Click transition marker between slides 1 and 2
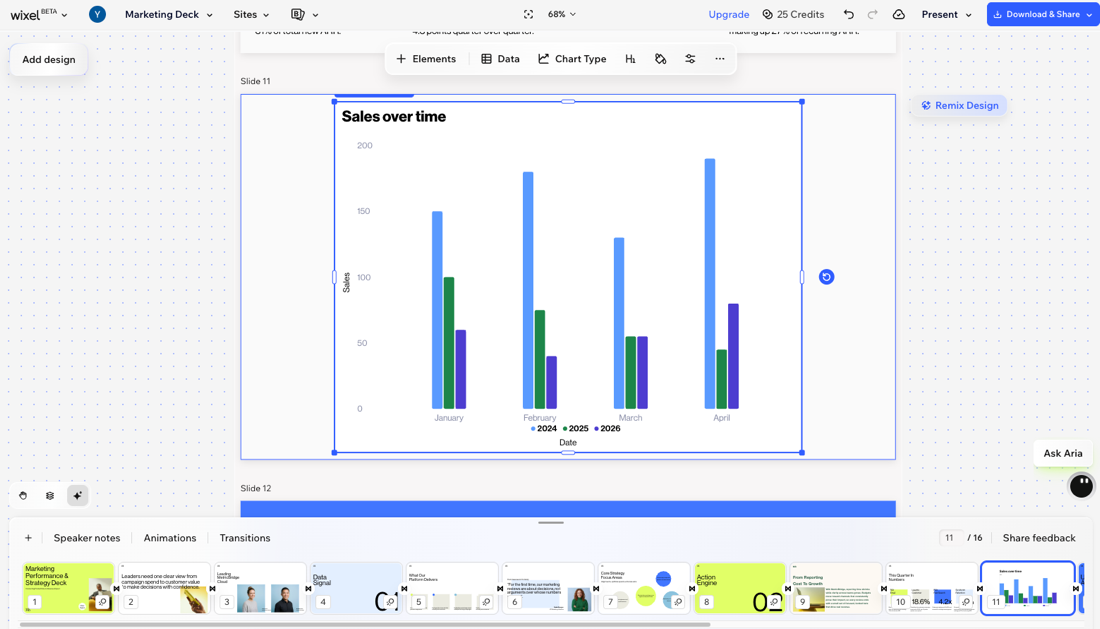 click(116, 588)
